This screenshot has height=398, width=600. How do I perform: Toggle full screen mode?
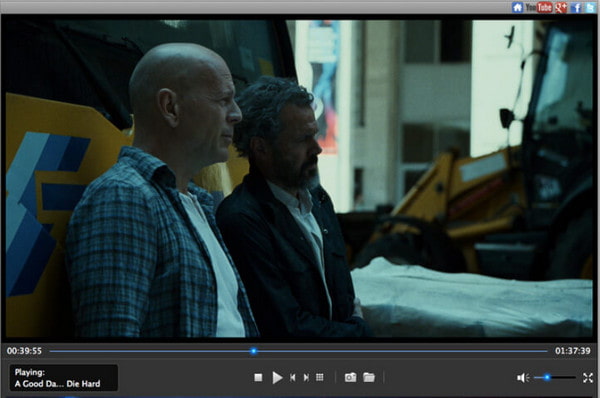(x=588, y=378)
